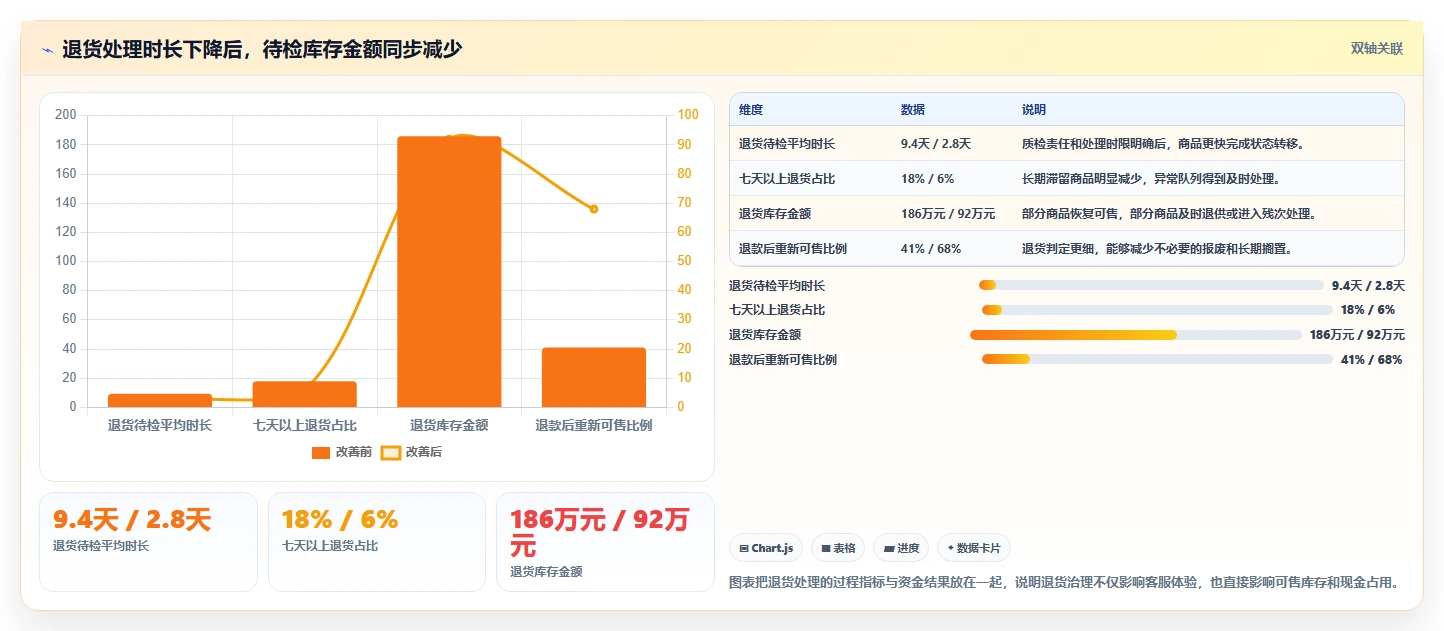Click the 退款后重新可售比例 bar in the chart

pos(594,377)
